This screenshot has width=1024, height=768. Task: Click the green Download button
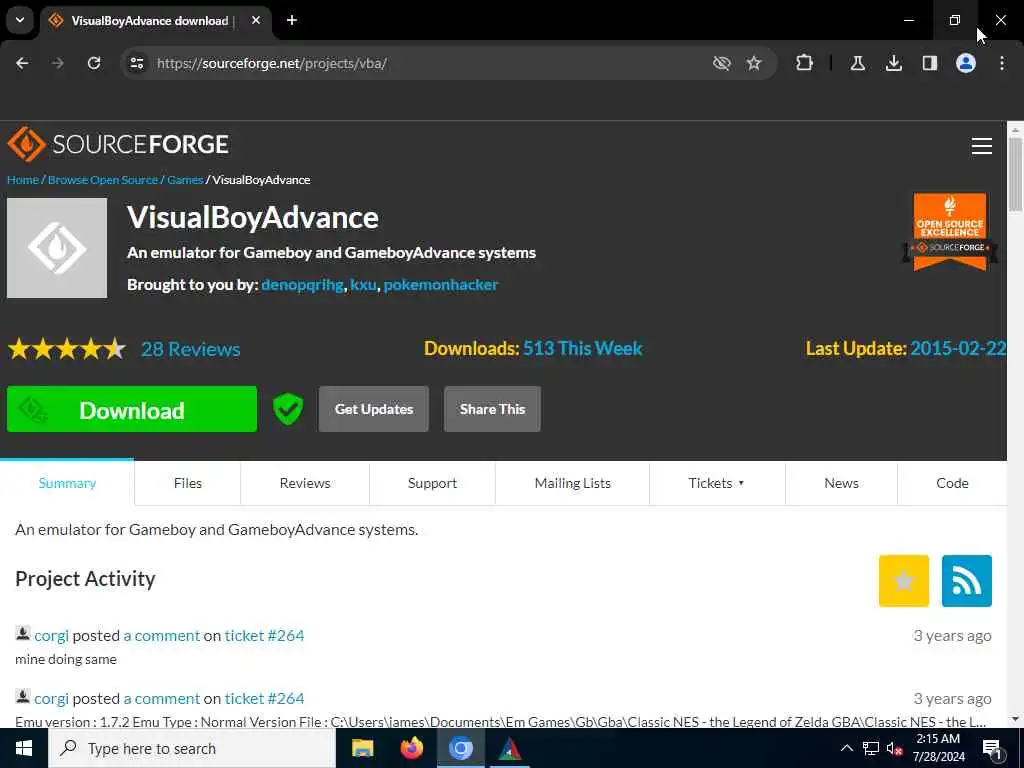(132, 409)
